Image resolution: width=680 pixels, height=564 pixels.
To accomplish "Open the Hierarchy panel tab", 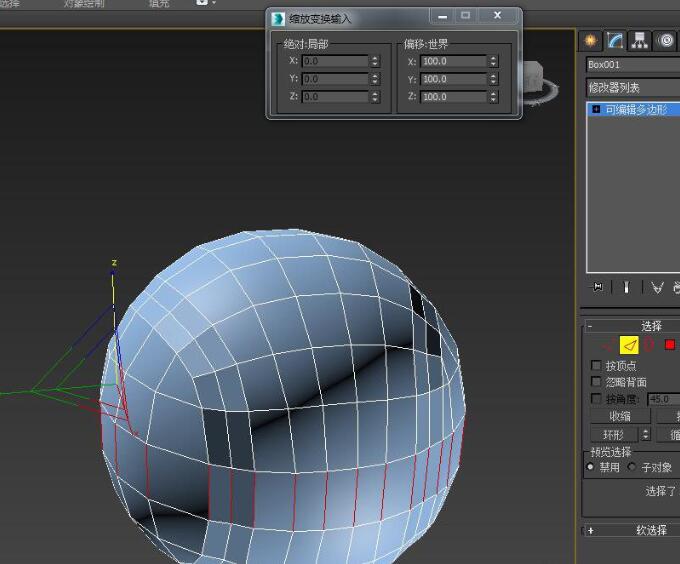I will pyautogui.click(x=641, y=40).
